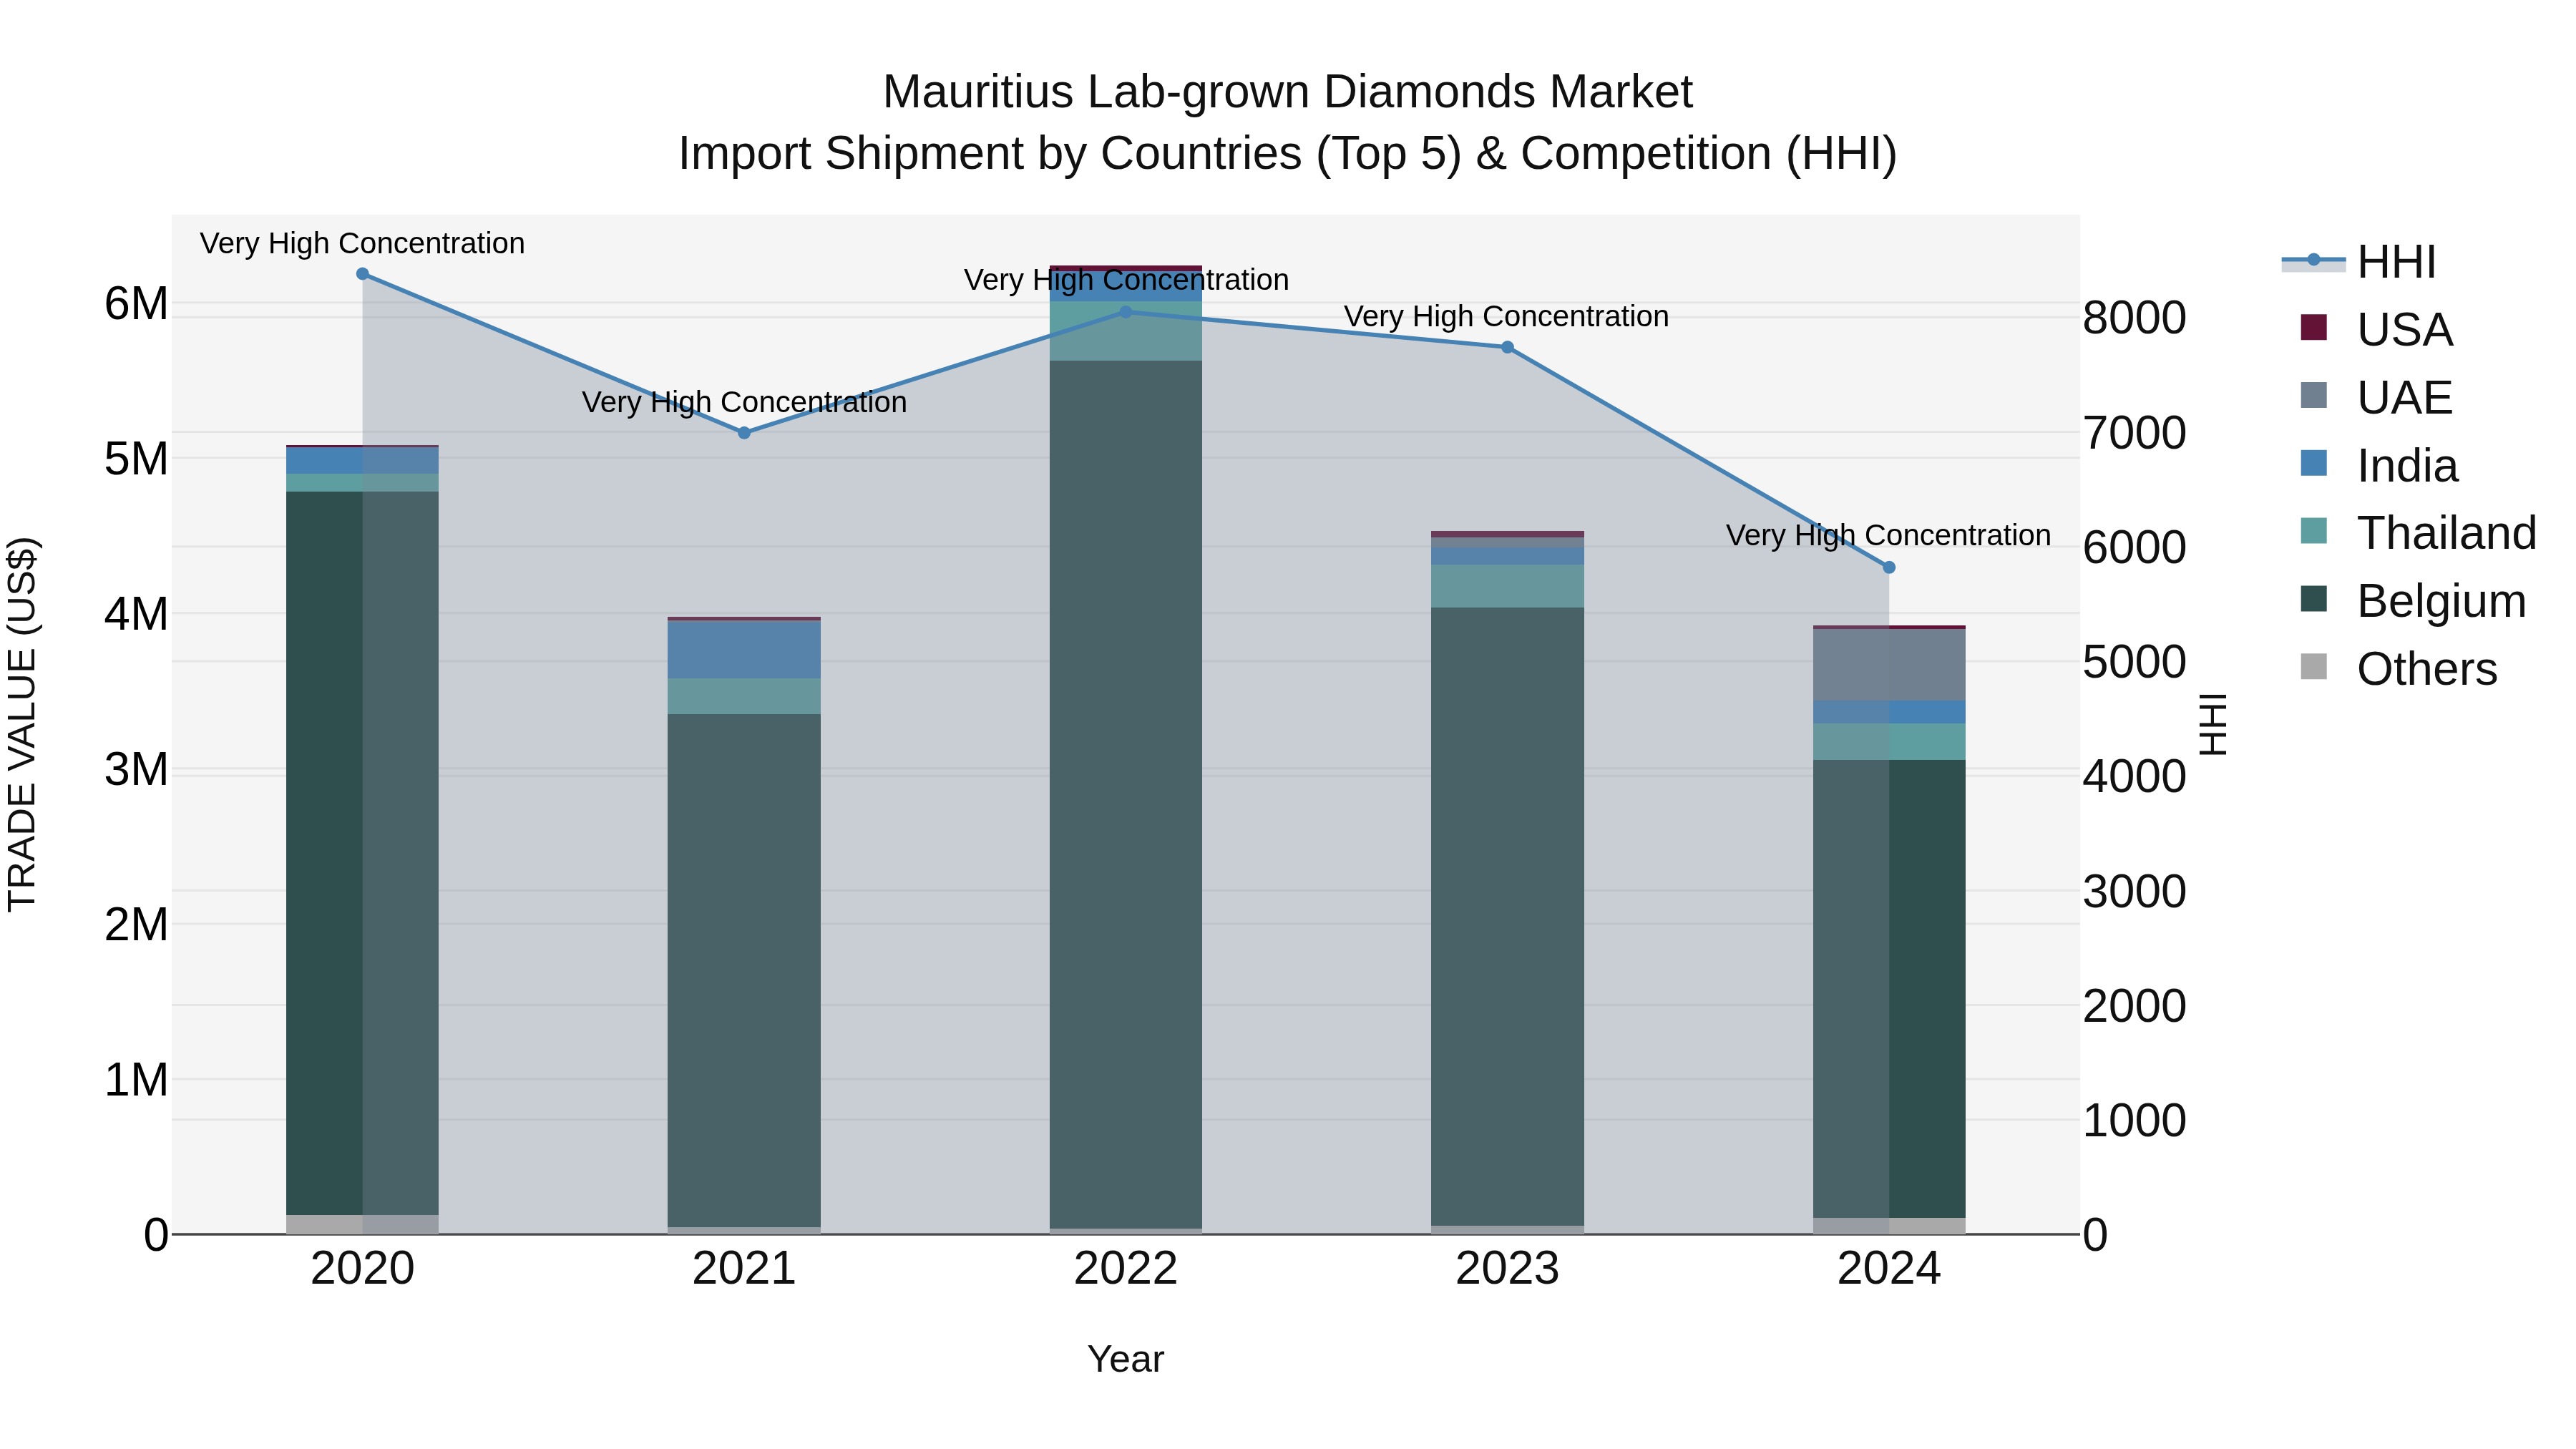Click the Thailand teal legend swatch

pos(2314,531)
